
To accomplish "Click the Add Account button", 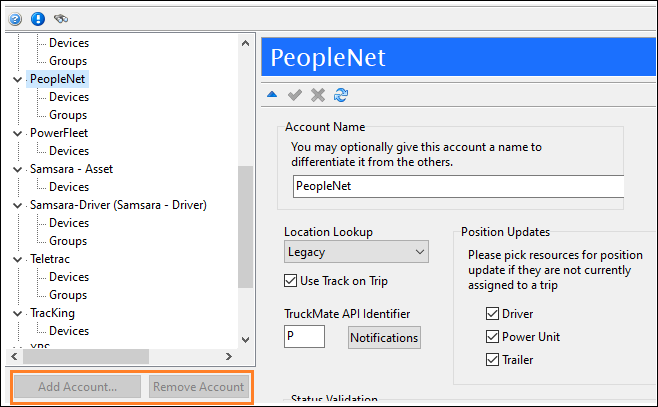I will (x=77, y=387).
